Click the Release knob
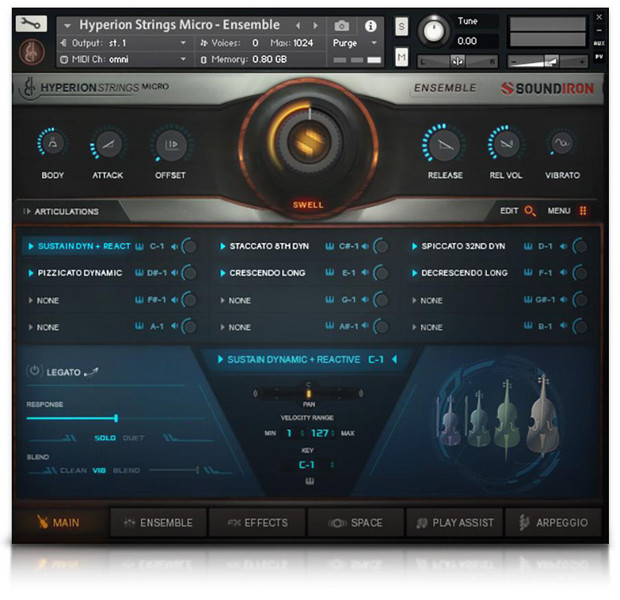620x600 pixels. [x=445, y=145]
